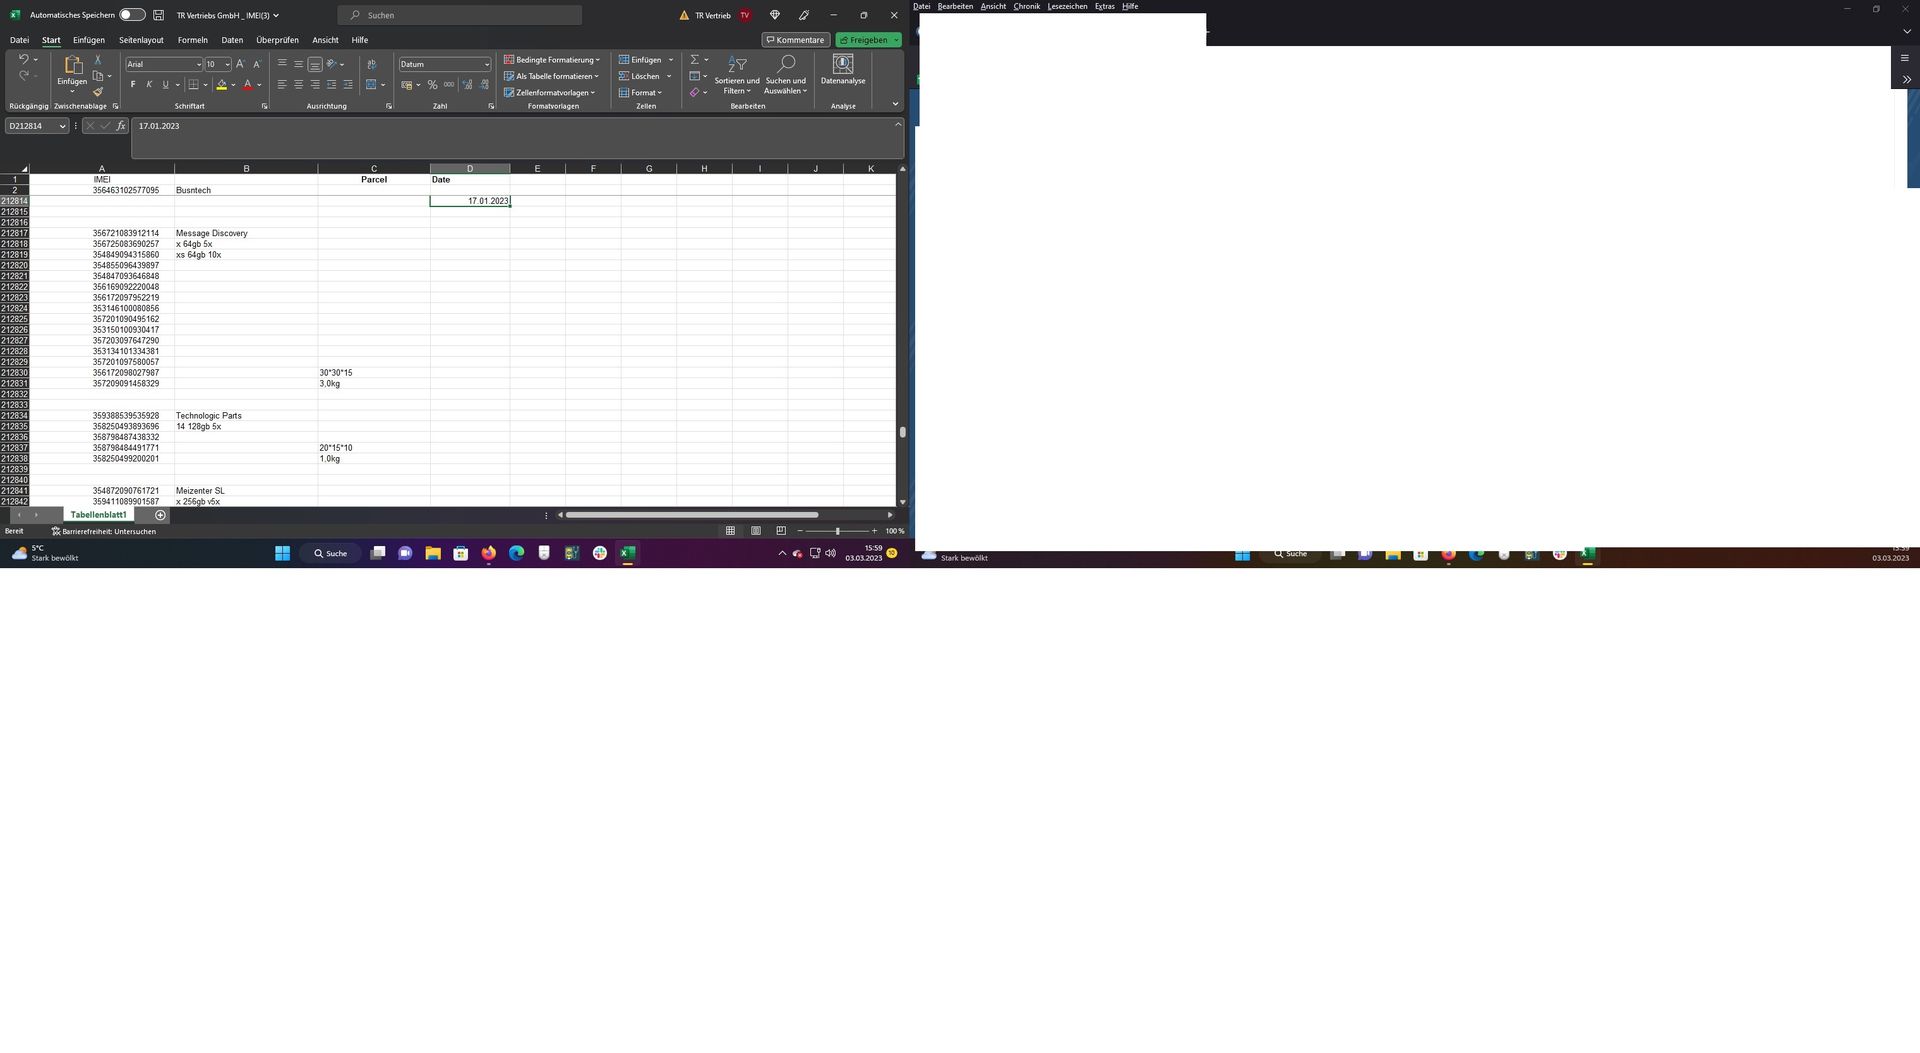This screenshot has height=1053, width=1920.
Task: Click the AutoSum sigma icon
Action: [x=694, y=60]
